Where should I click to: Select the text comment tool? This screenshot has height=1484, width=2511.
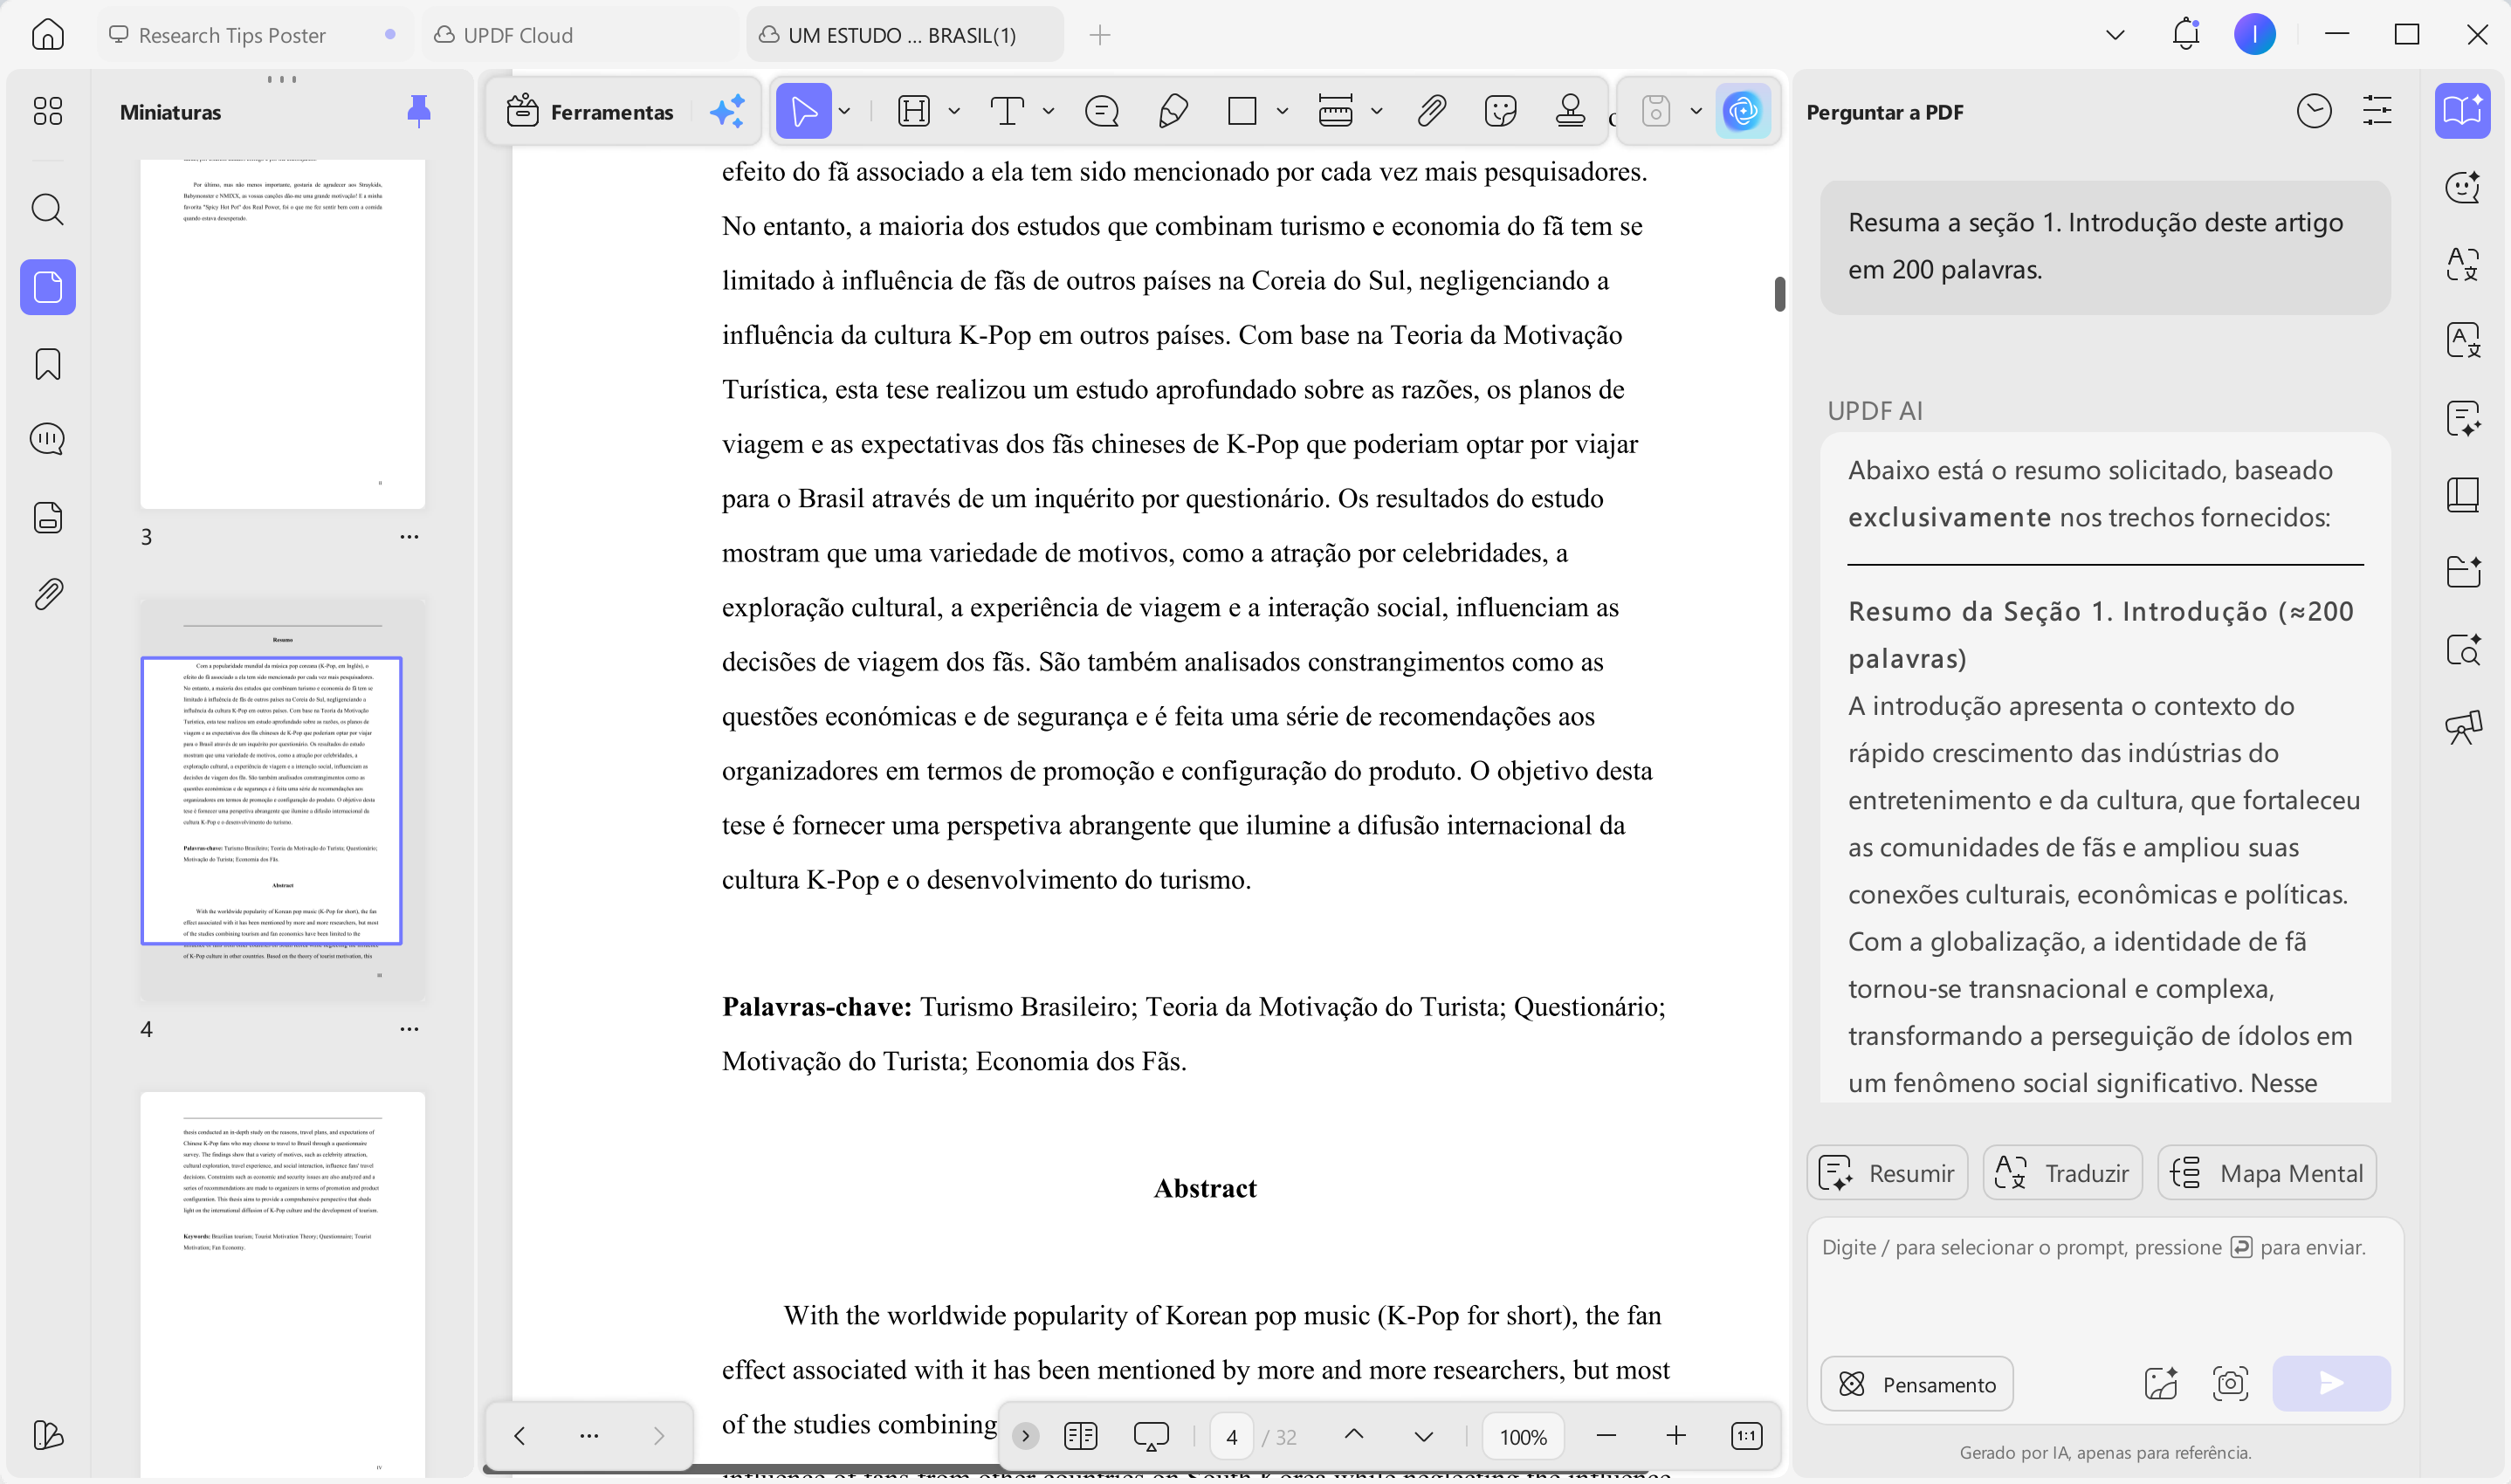coord(1007,111)
